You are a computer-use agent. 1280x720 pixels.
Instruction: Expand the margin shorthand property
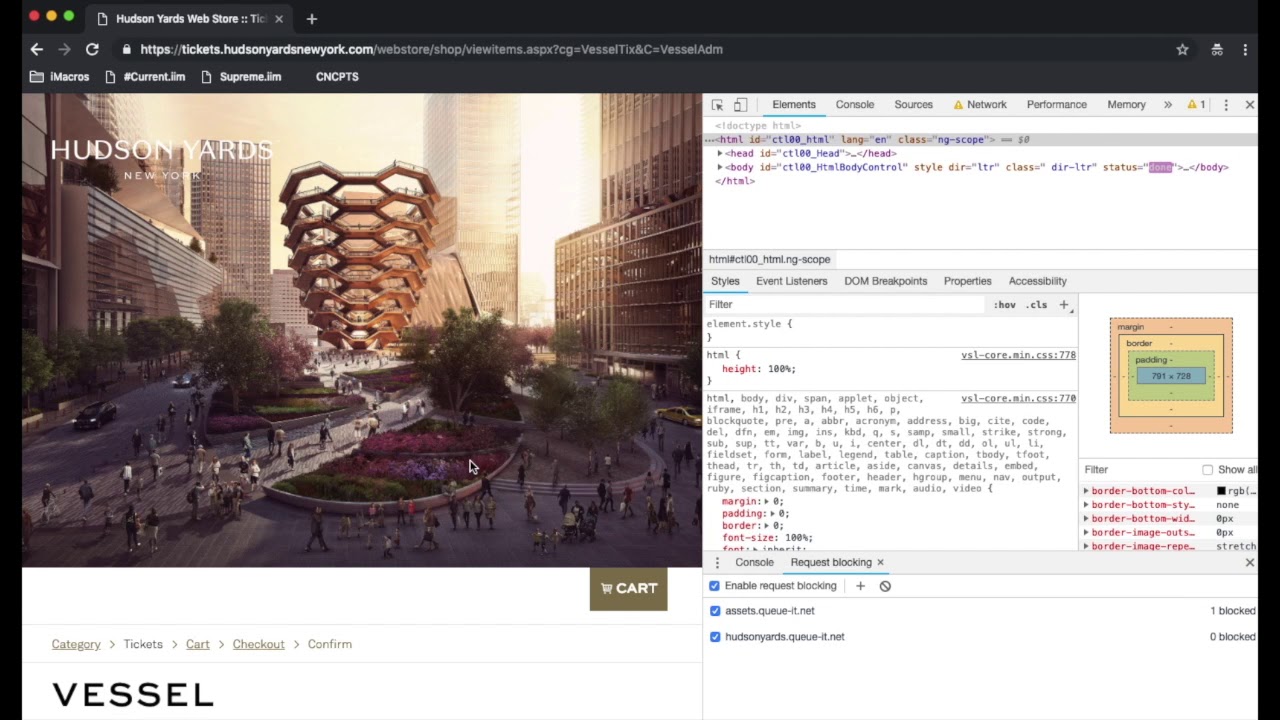[x=767, y=502]
